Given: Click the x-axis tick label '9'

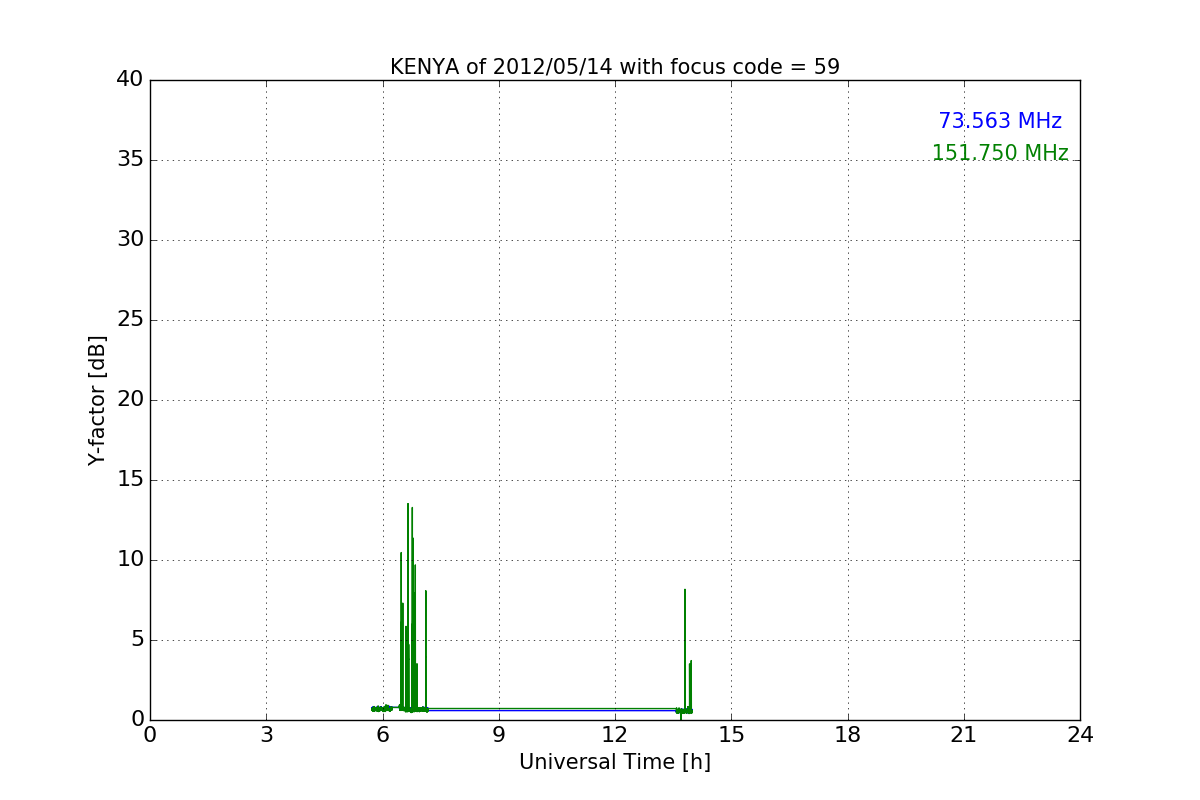Looking at the screenshot, I should pyautogui.click(x=499, y=735).
